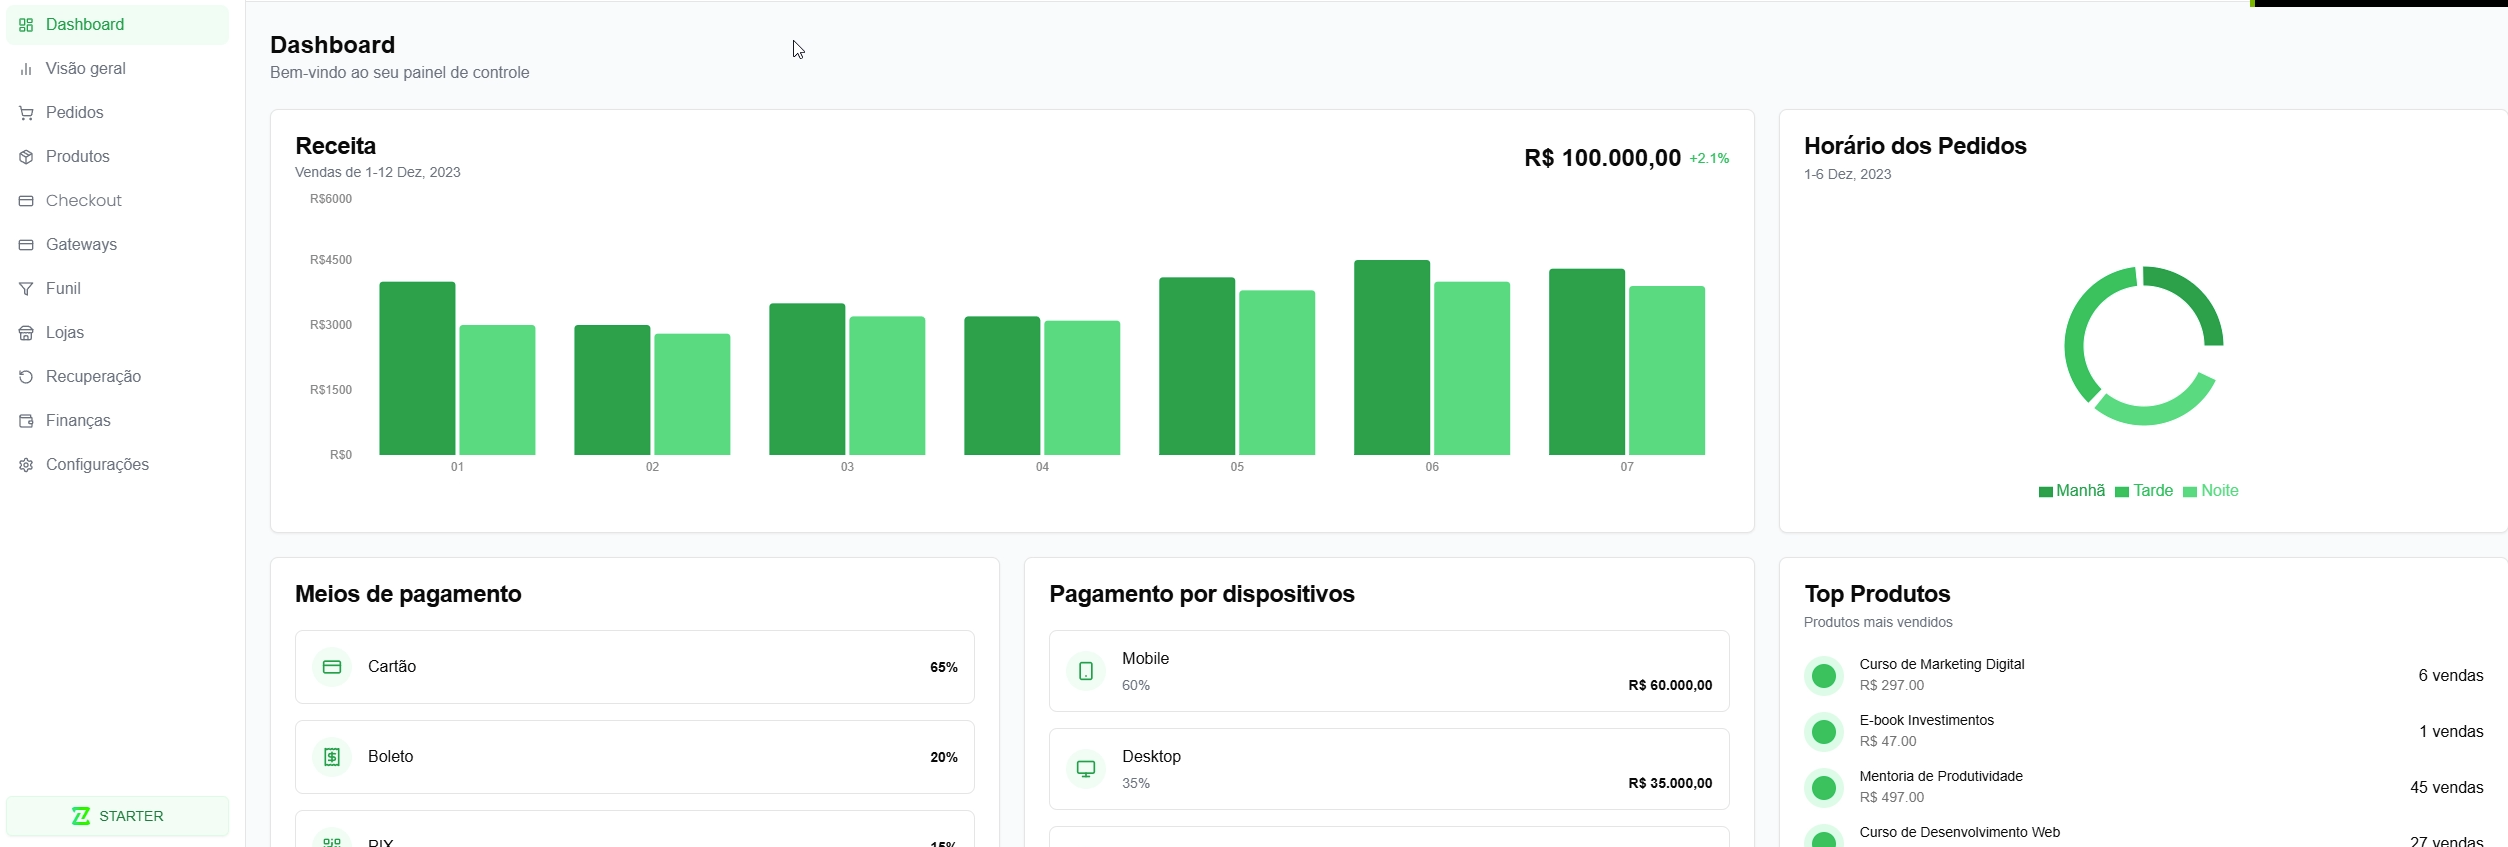Open the Funil section
The height and width of the screenshot is (847, 2508).
click(x=117, y=289)
